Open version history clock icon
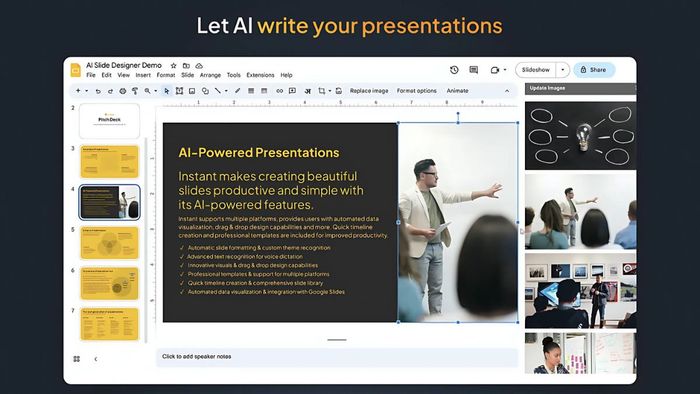This screenshot has width=700, height=394. [454, 70]
